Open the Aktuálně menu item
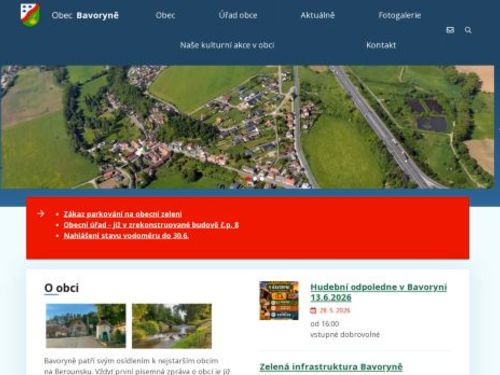 (317, 15)
